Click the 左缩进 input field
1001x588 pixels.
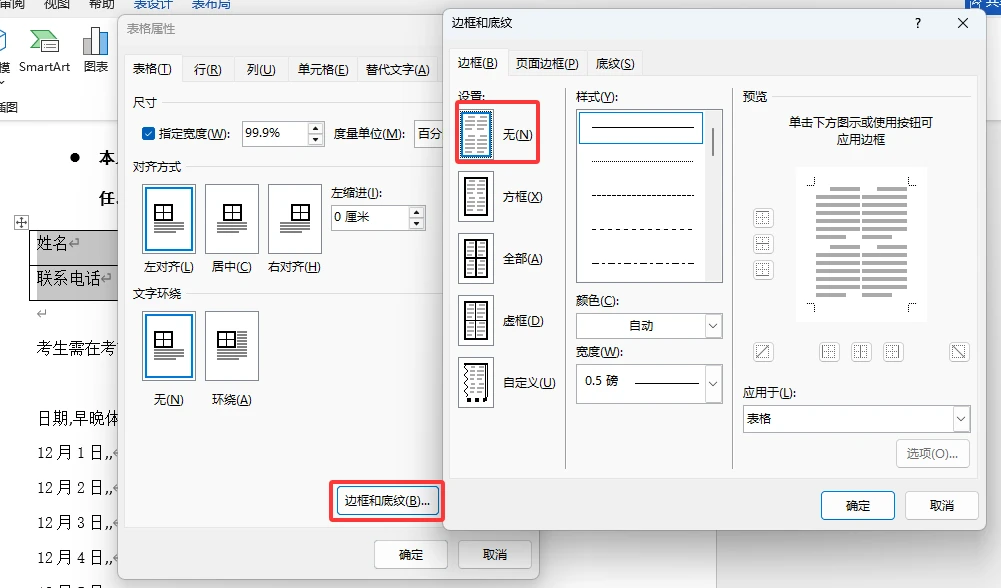click(x=369, y=217)
